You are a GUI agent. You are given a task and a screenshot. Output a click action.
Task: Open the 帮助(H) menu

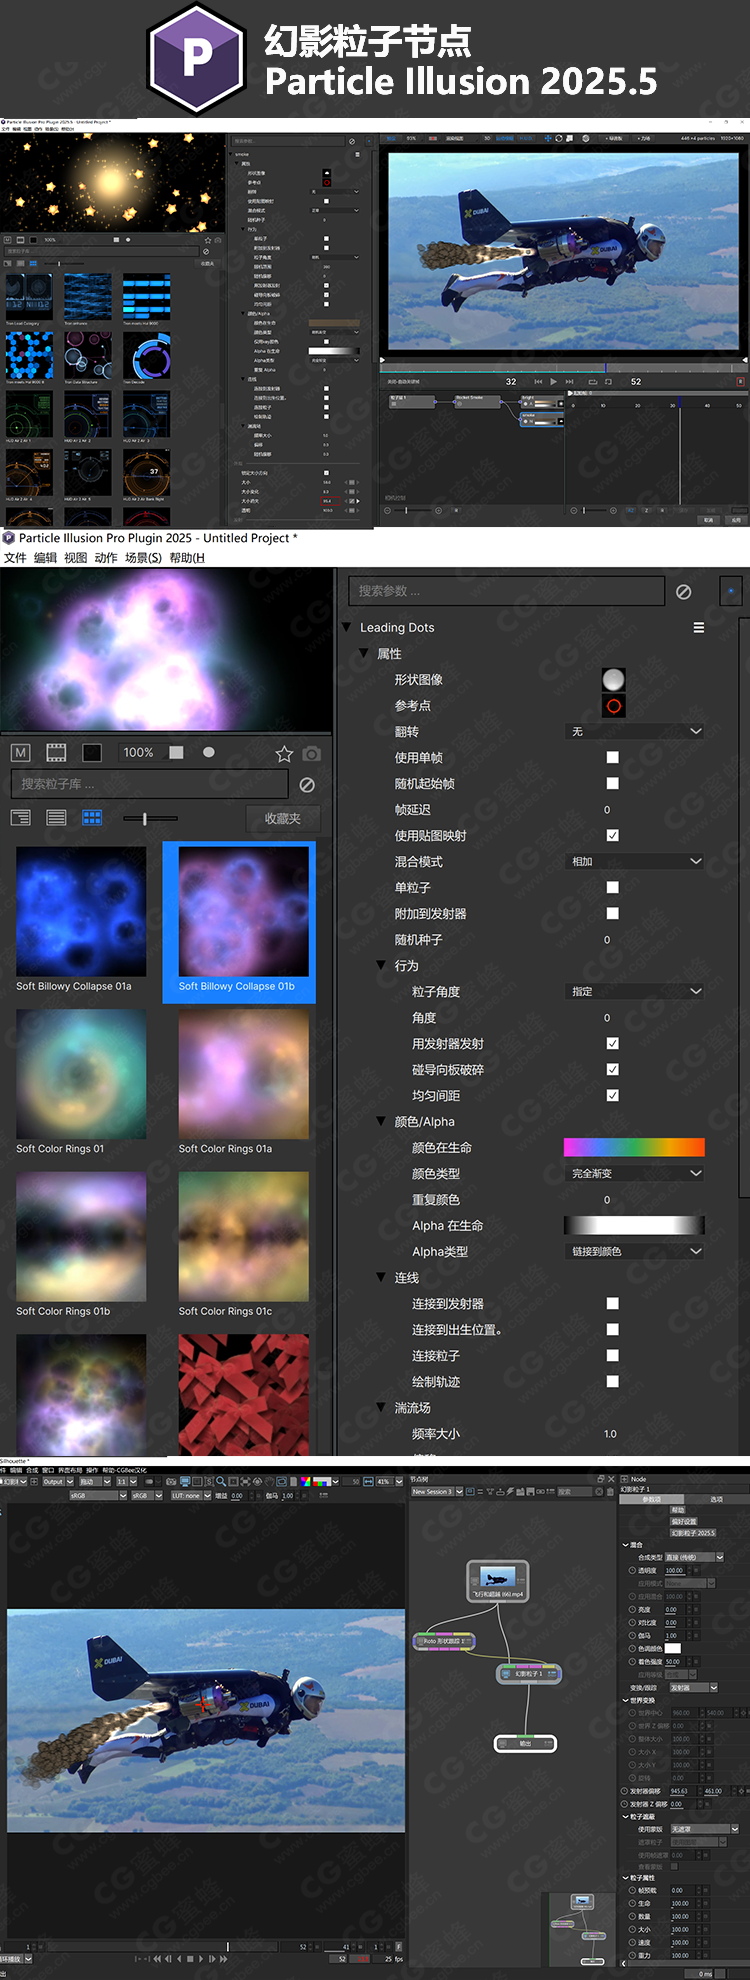point(187,558)
